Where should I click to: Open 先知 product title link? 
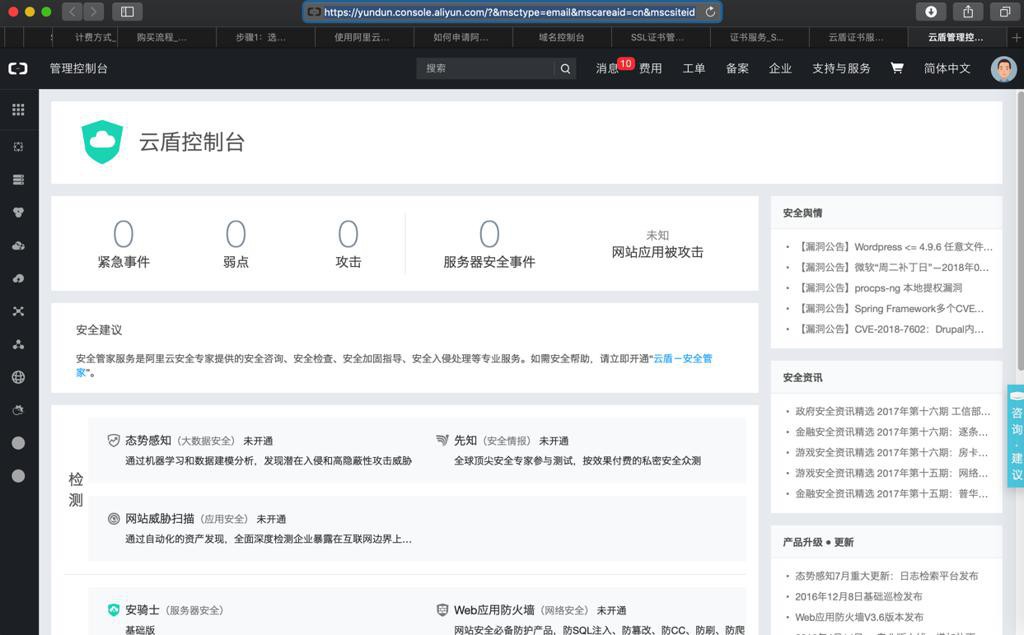point(466,440)
